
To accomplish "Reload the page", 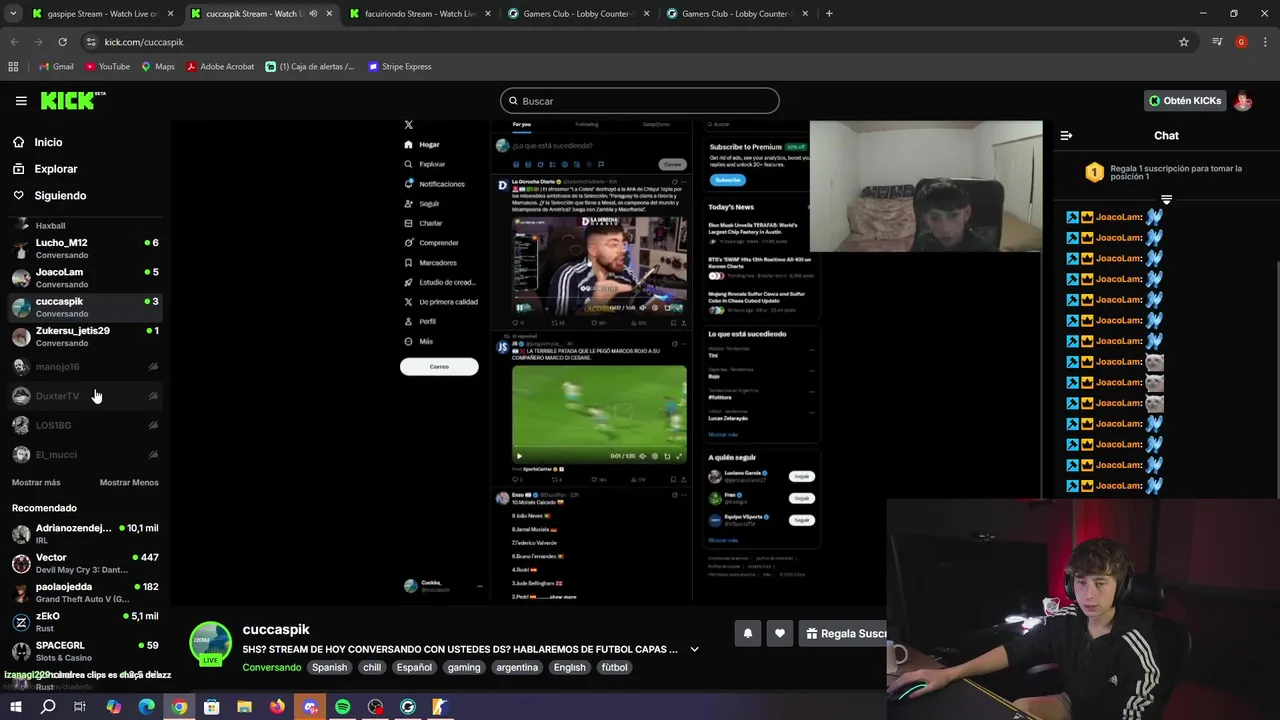I will [x=62, y=42].
